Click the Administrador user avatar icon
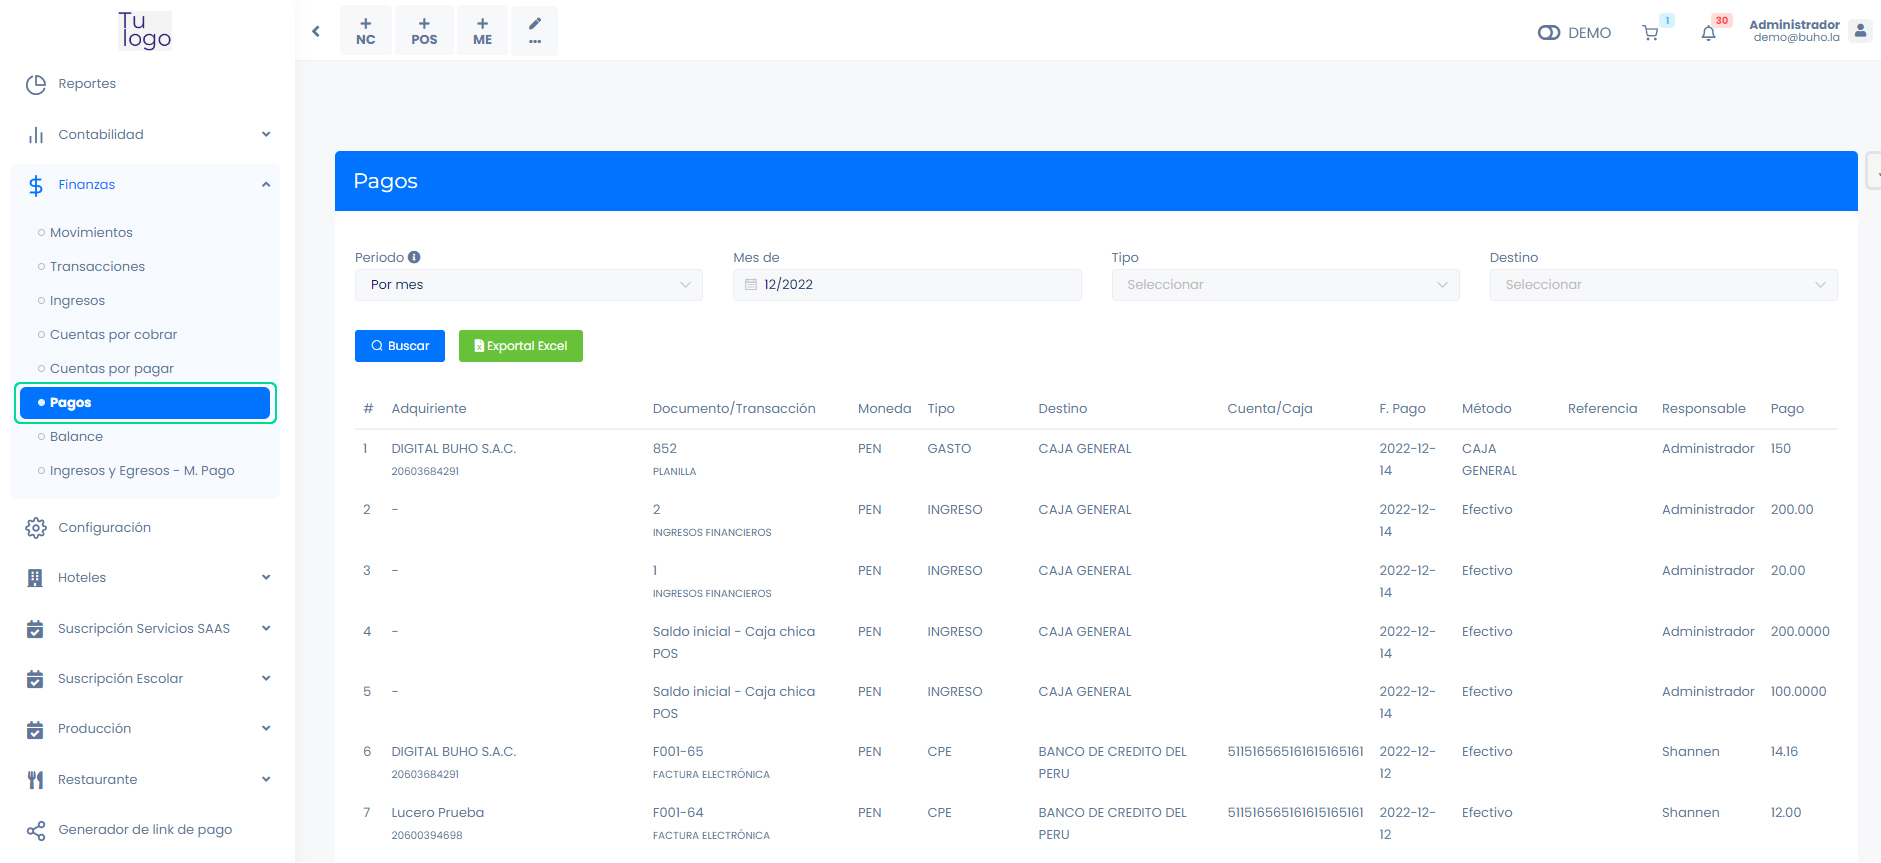The image size is (1881, 863). point(1859,31)
